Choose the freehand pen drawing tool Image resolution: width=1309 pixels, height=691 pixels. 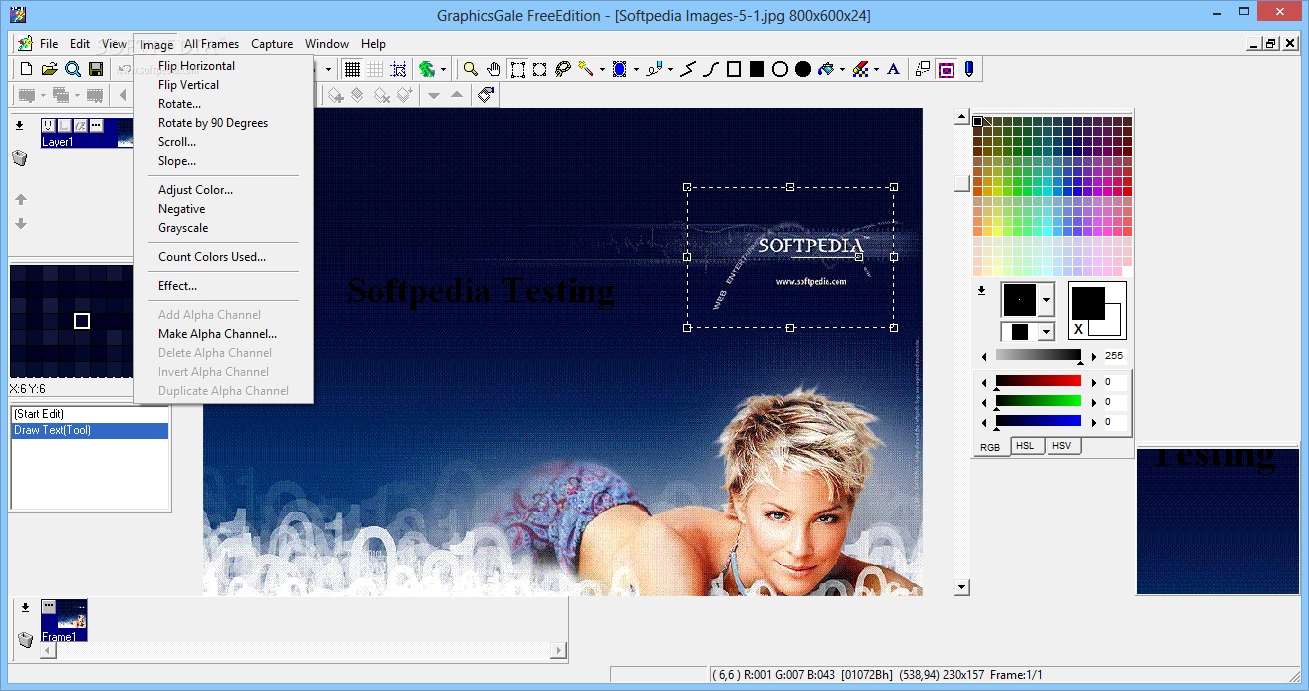click(653, 69)
